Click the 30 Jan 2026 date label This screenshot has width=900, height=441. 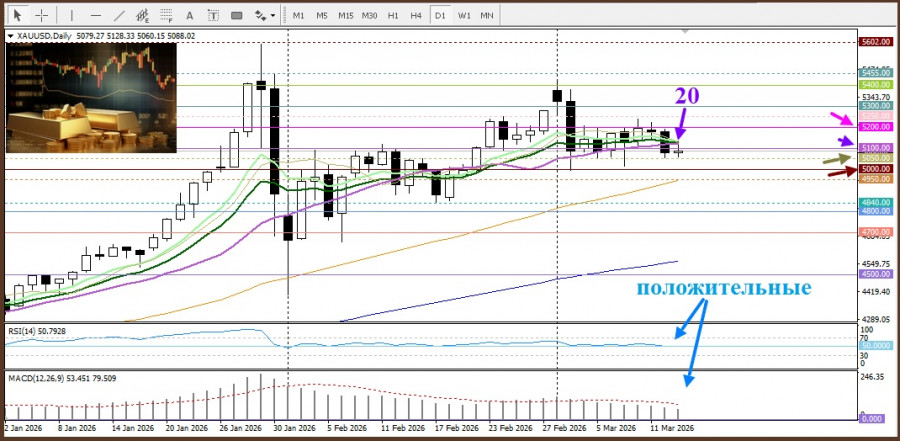[294, 428]
